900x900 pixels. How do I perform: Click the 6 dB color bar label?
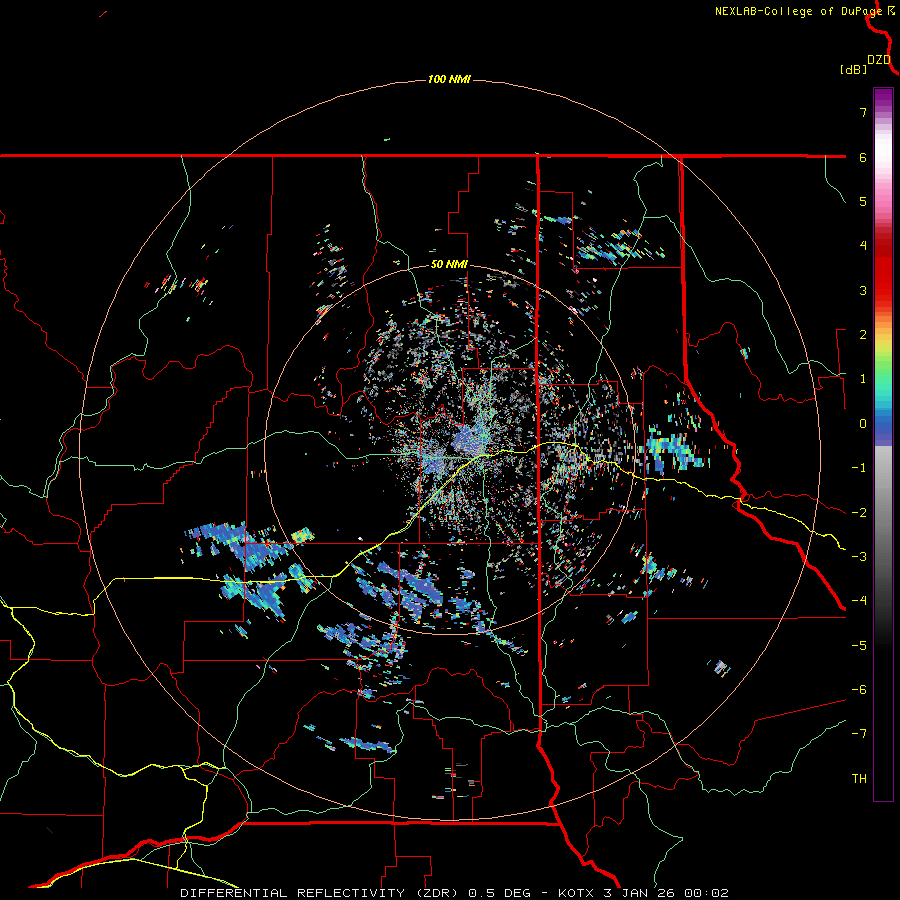[863, 157]
